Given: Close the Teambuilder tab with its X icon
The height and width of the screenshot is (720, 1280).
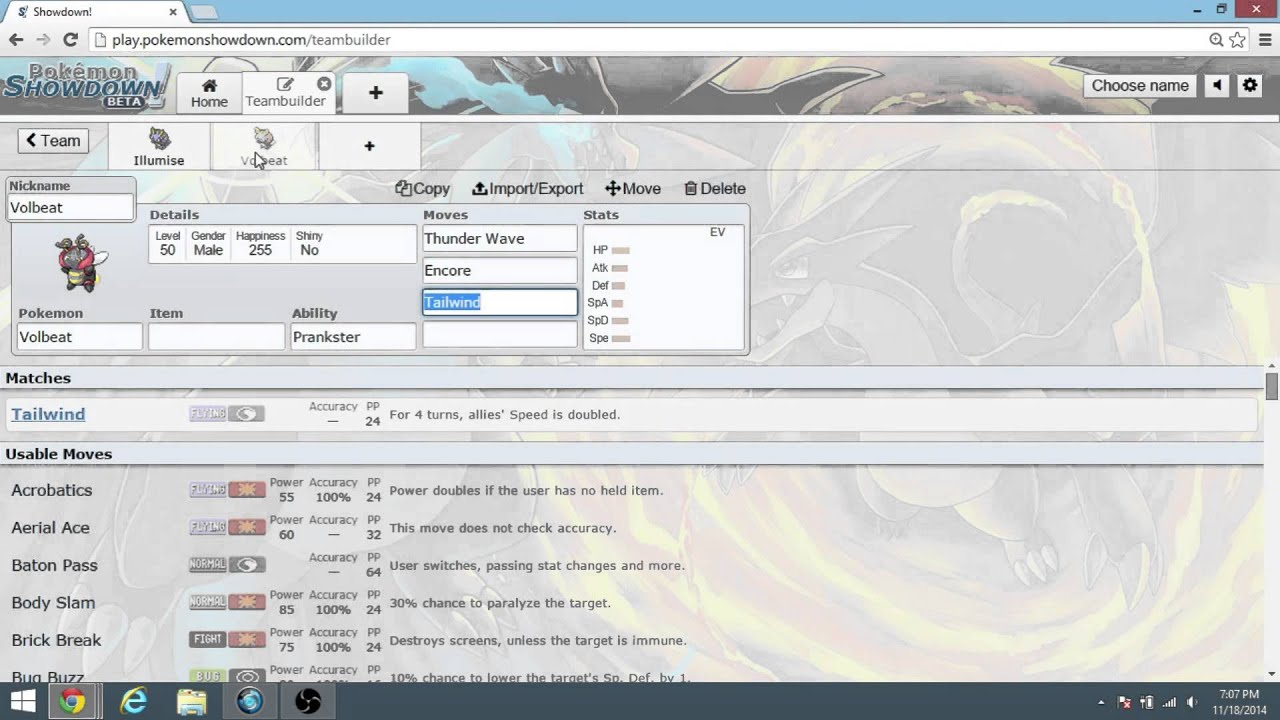Looking at the screenshot, I should click(x=324, y=84).
